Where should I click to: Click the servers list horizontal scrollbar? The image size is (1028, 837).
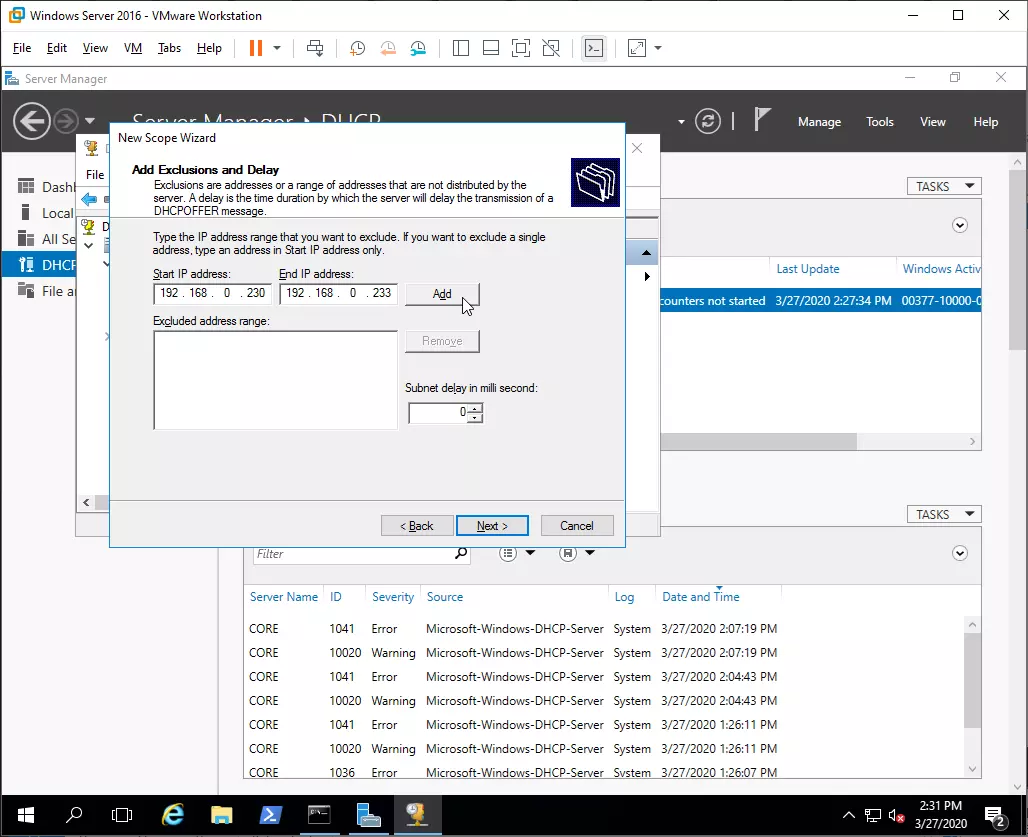click(x=758, y=442)
